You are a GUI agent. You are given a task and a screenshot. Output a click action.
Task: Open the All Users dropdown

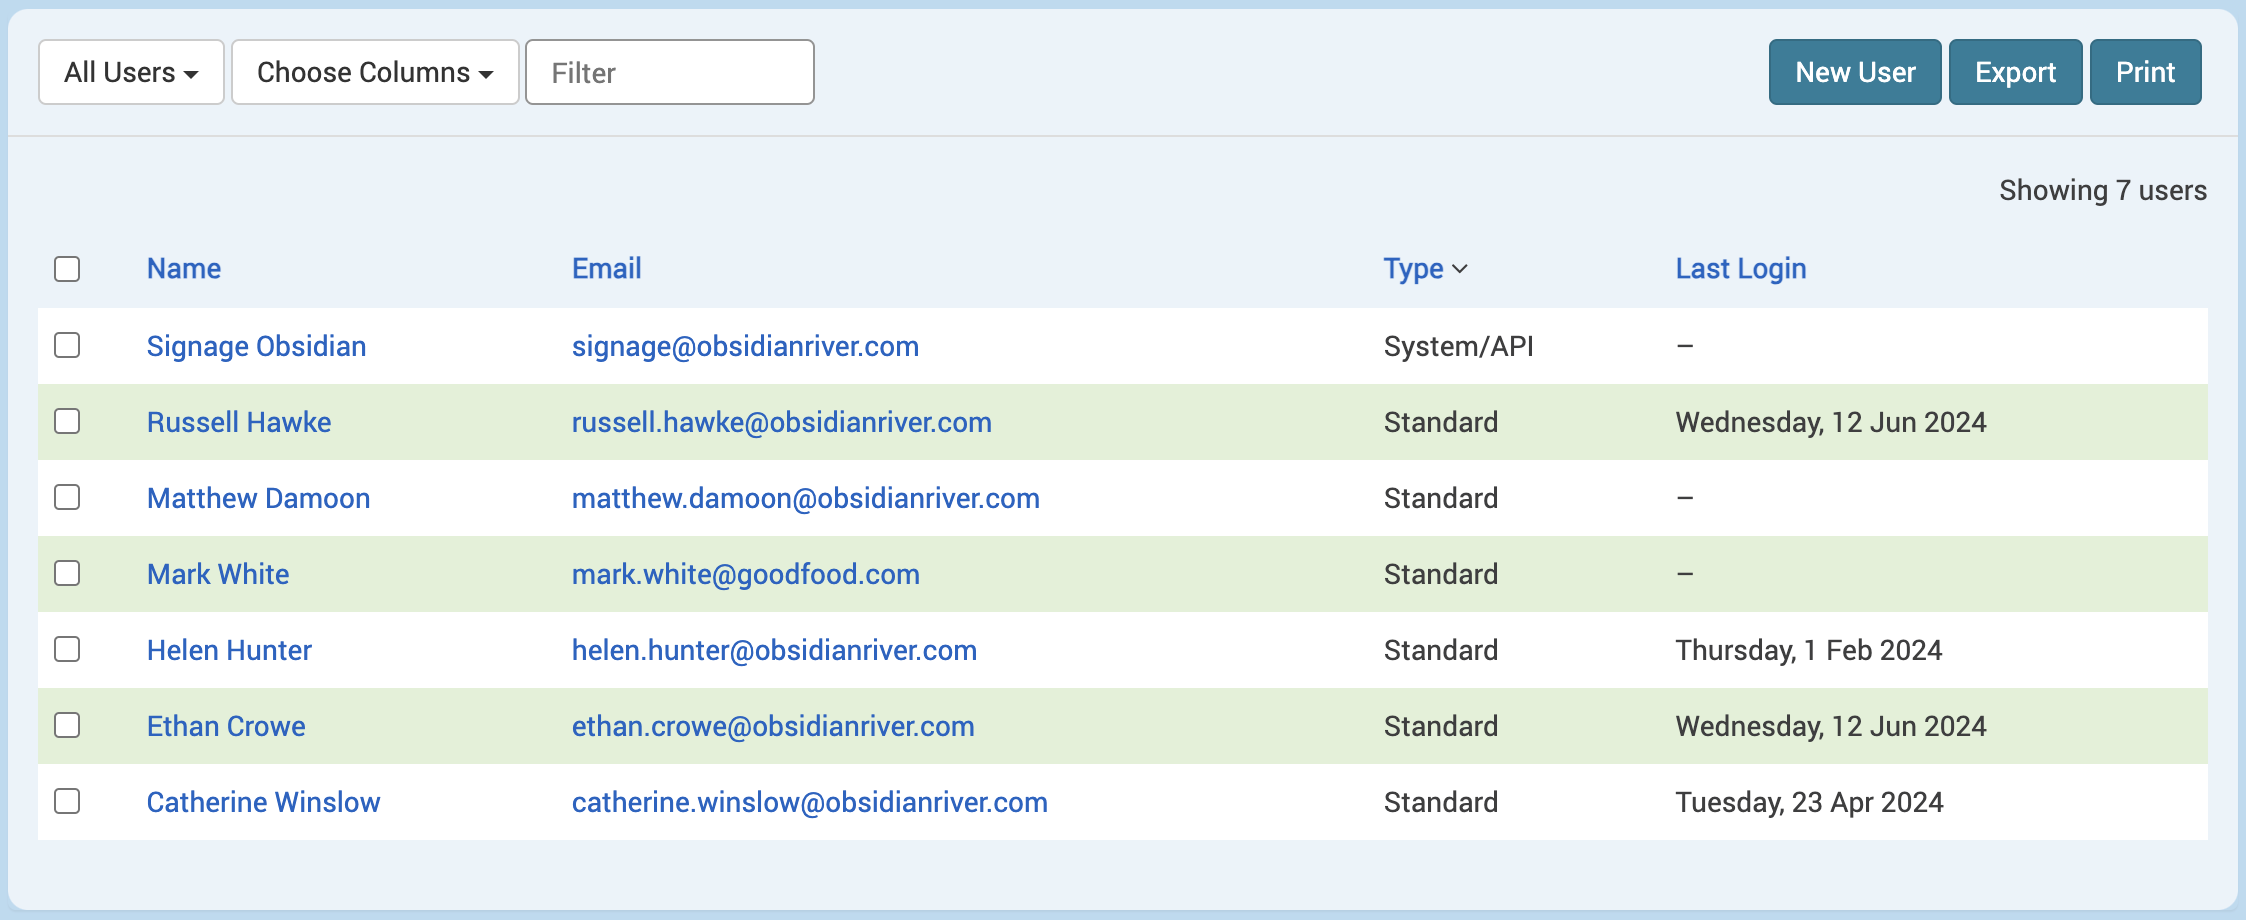tap(131, 72)
